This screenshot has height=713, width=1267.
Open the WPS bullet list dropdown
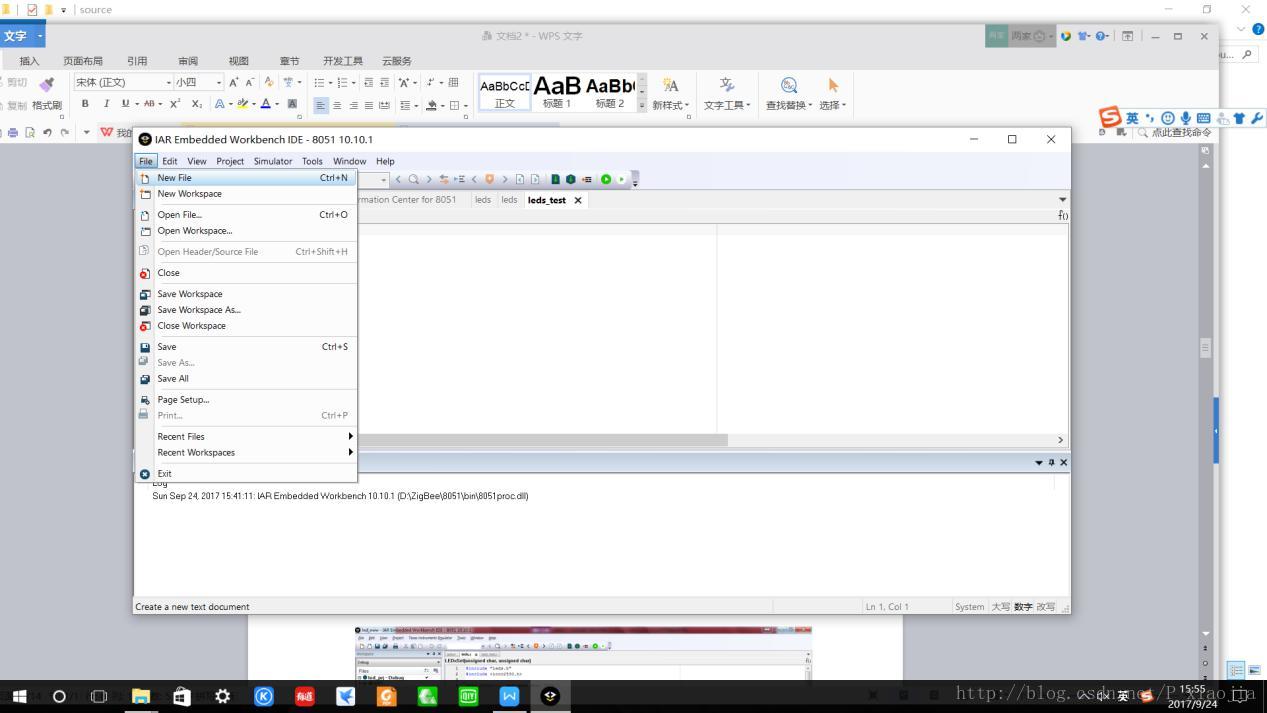tap(329, 83)
